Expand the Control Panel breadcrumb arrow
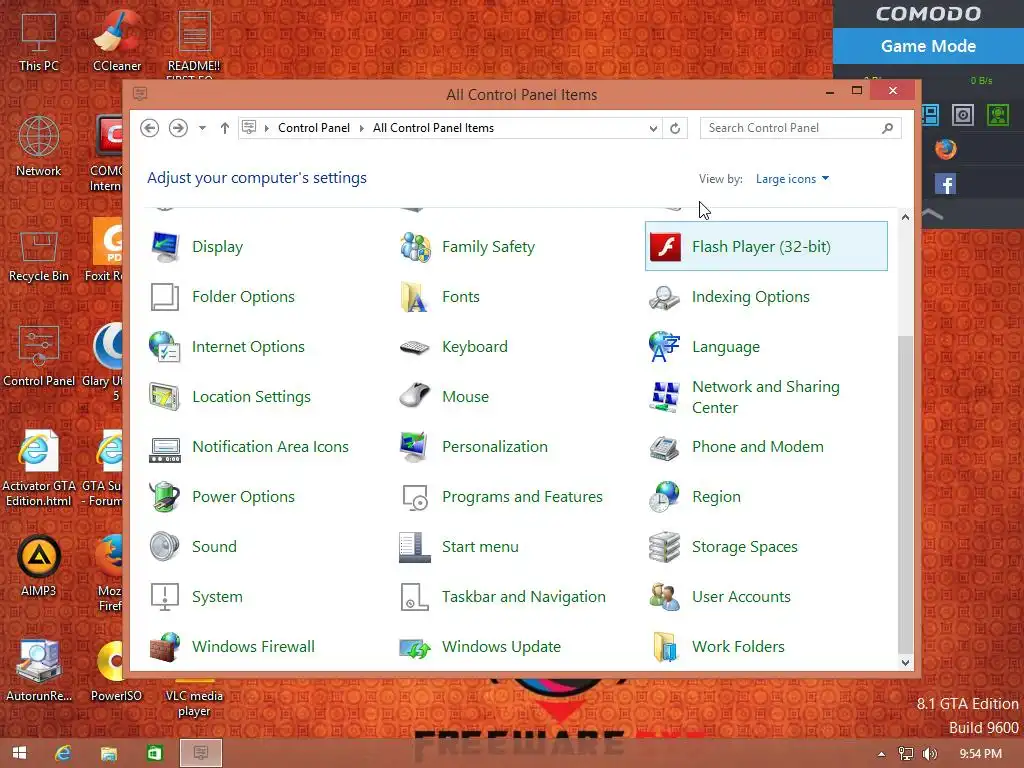 [x=362, y=128]
